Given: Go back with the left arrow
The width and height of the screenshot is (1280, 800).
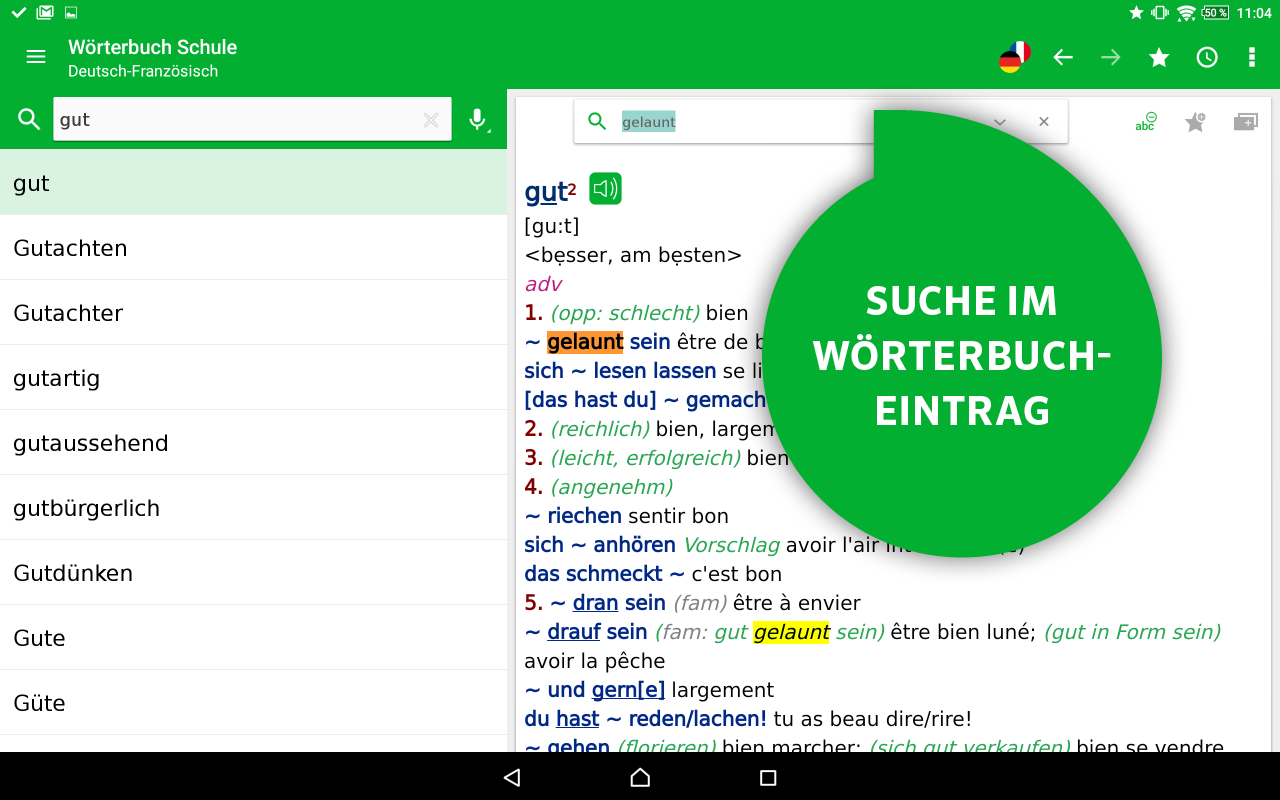Looking at the screenshot, I should click(1063, 57).
